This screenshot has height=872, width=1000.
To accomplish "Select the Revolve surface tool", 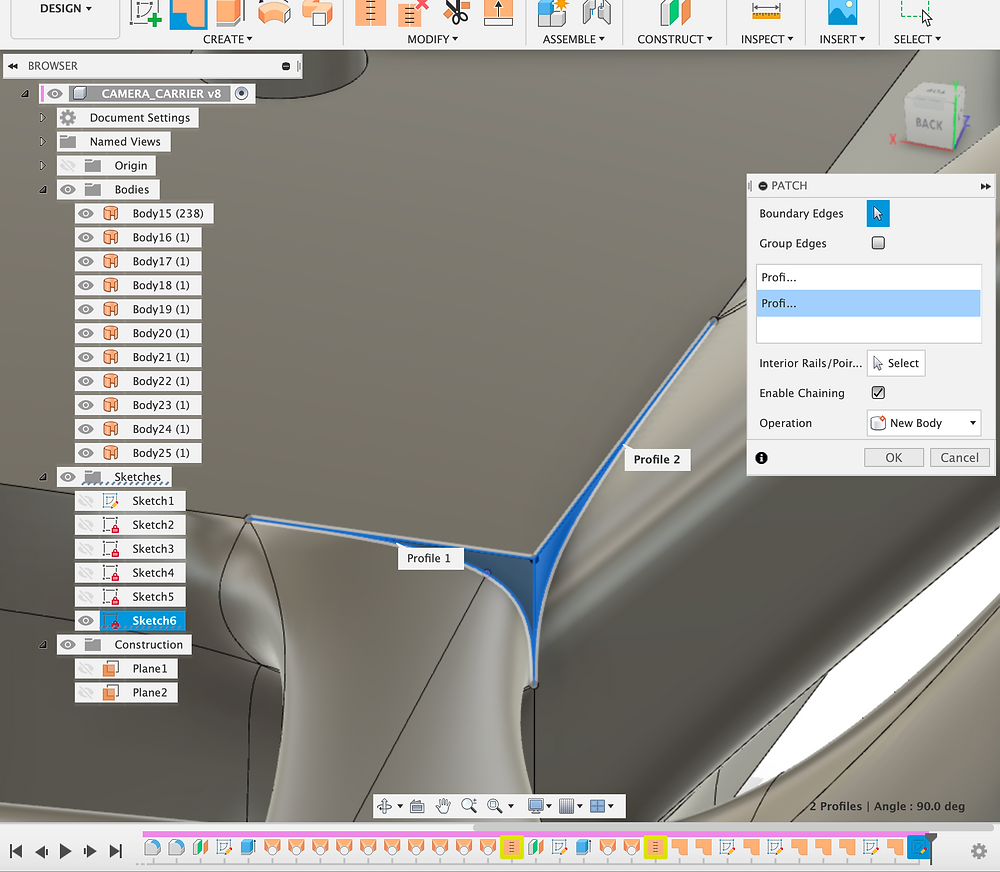I will (x=274, y=13).
